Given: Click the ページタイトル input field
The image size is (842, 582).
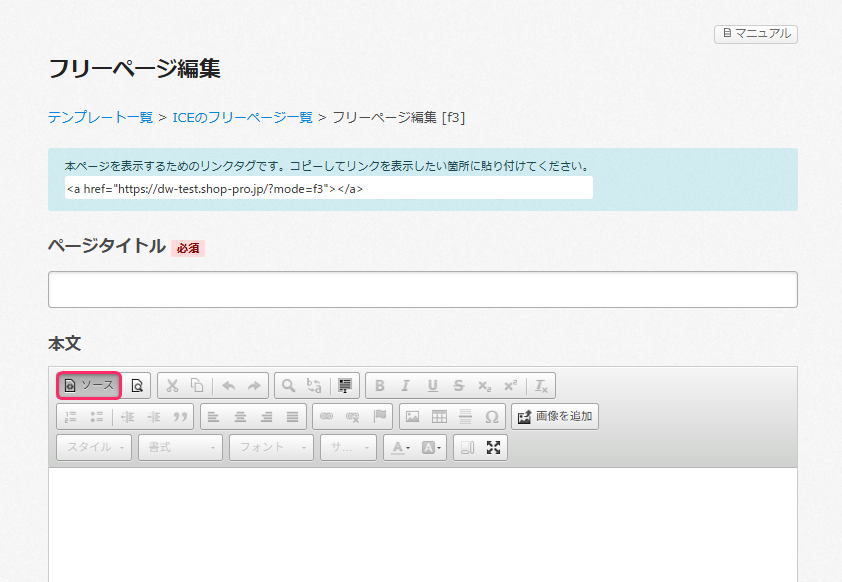Looking at the screenshot, I should [422, 289].
